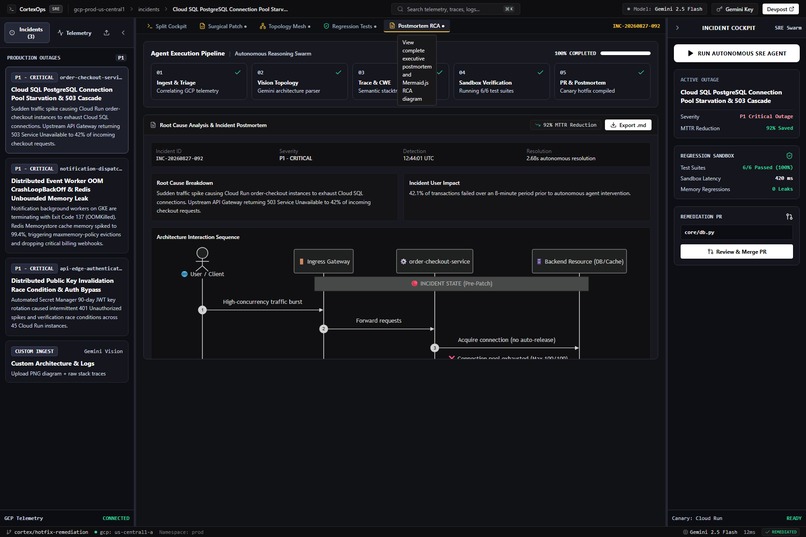Viewport: 806px width, 537px height.
Task: Click Review & Merge PR button
Action: coord(736,252)
